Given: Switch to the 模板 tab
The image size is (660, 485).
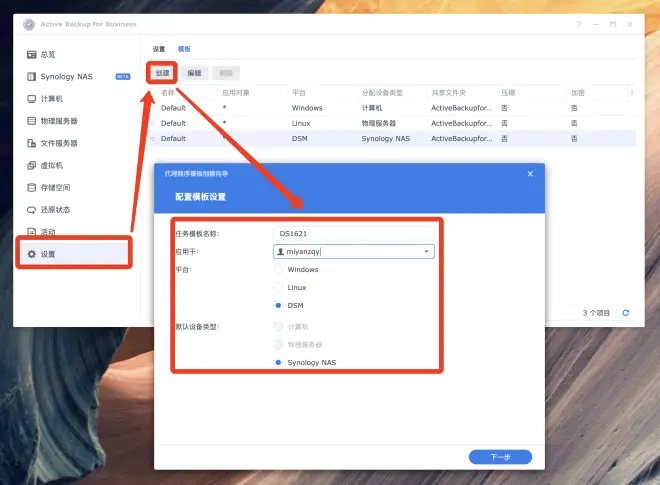Looking at the screenshot, I should tap(184, 49).
